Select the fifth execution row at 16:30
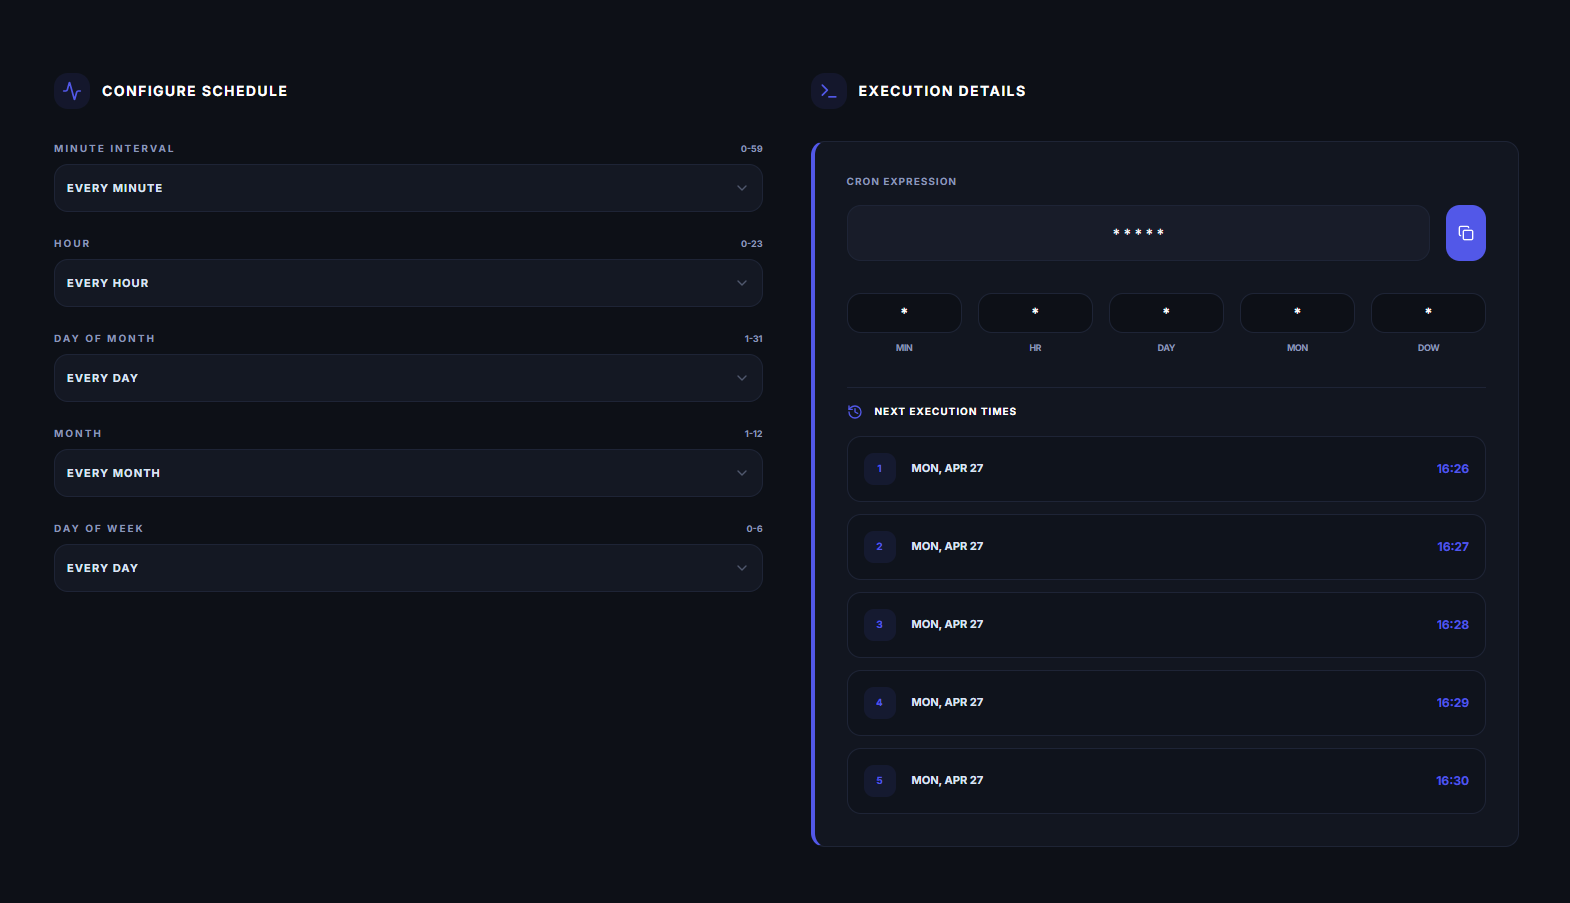 coord(1166,781)
